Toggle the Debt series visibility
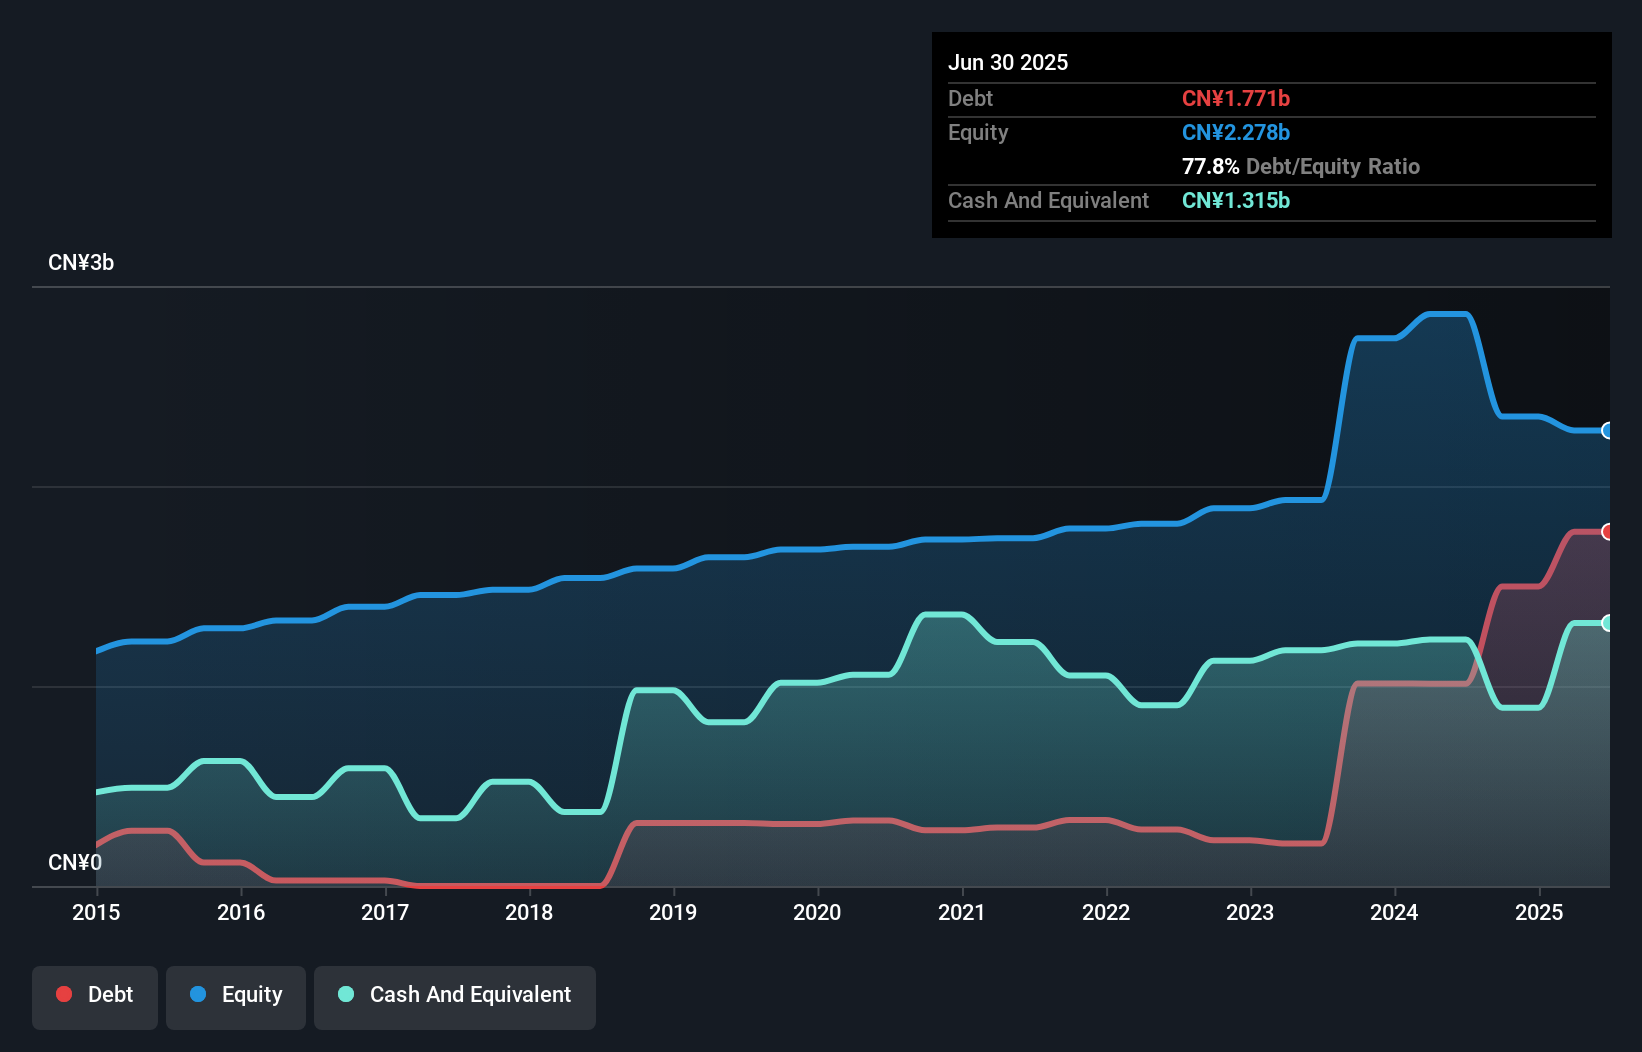The height and width of the screenshot is (1052, 1642). tap(94, 995)
